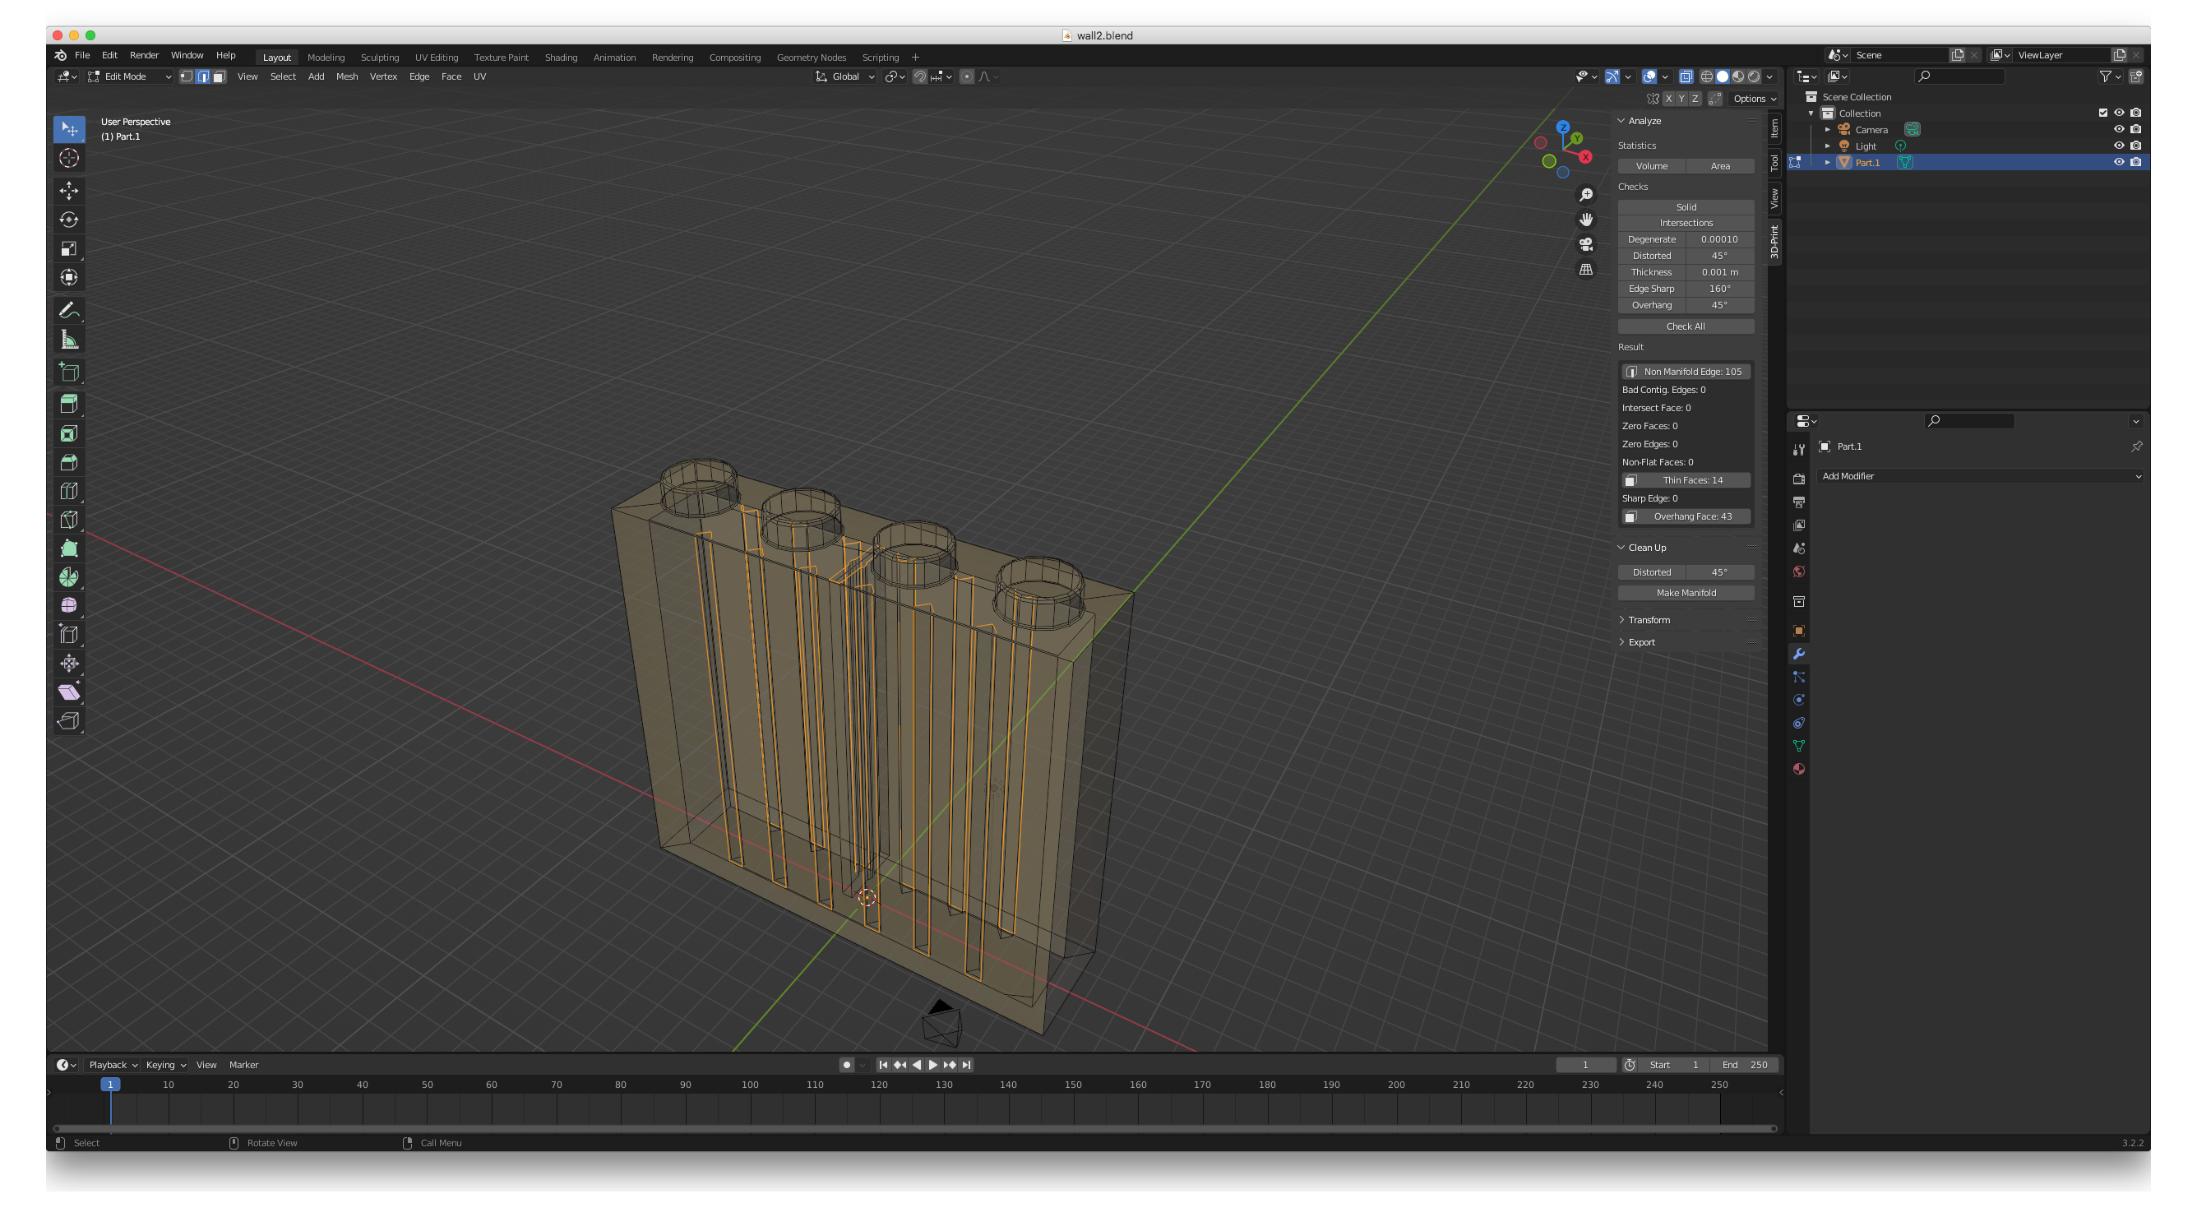The width and height of the screenshot is (2197, 1217).
Task: Calculate the Volume statistic
Action: (1652, 166)
